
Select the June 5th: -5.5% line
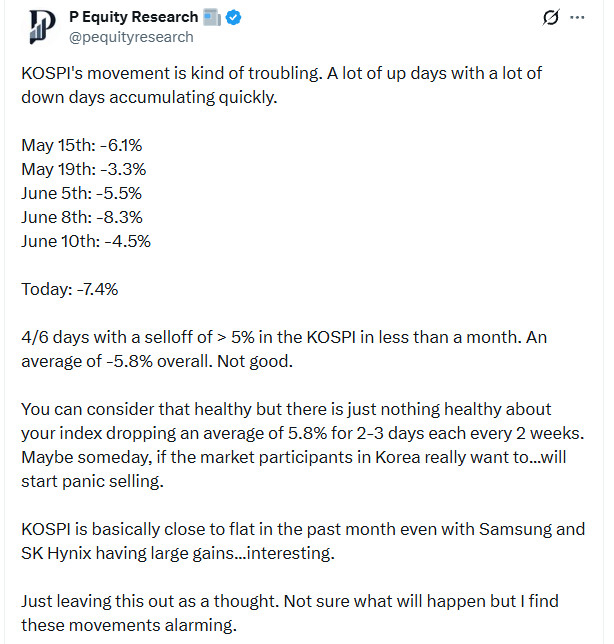(x=81, y=193)
